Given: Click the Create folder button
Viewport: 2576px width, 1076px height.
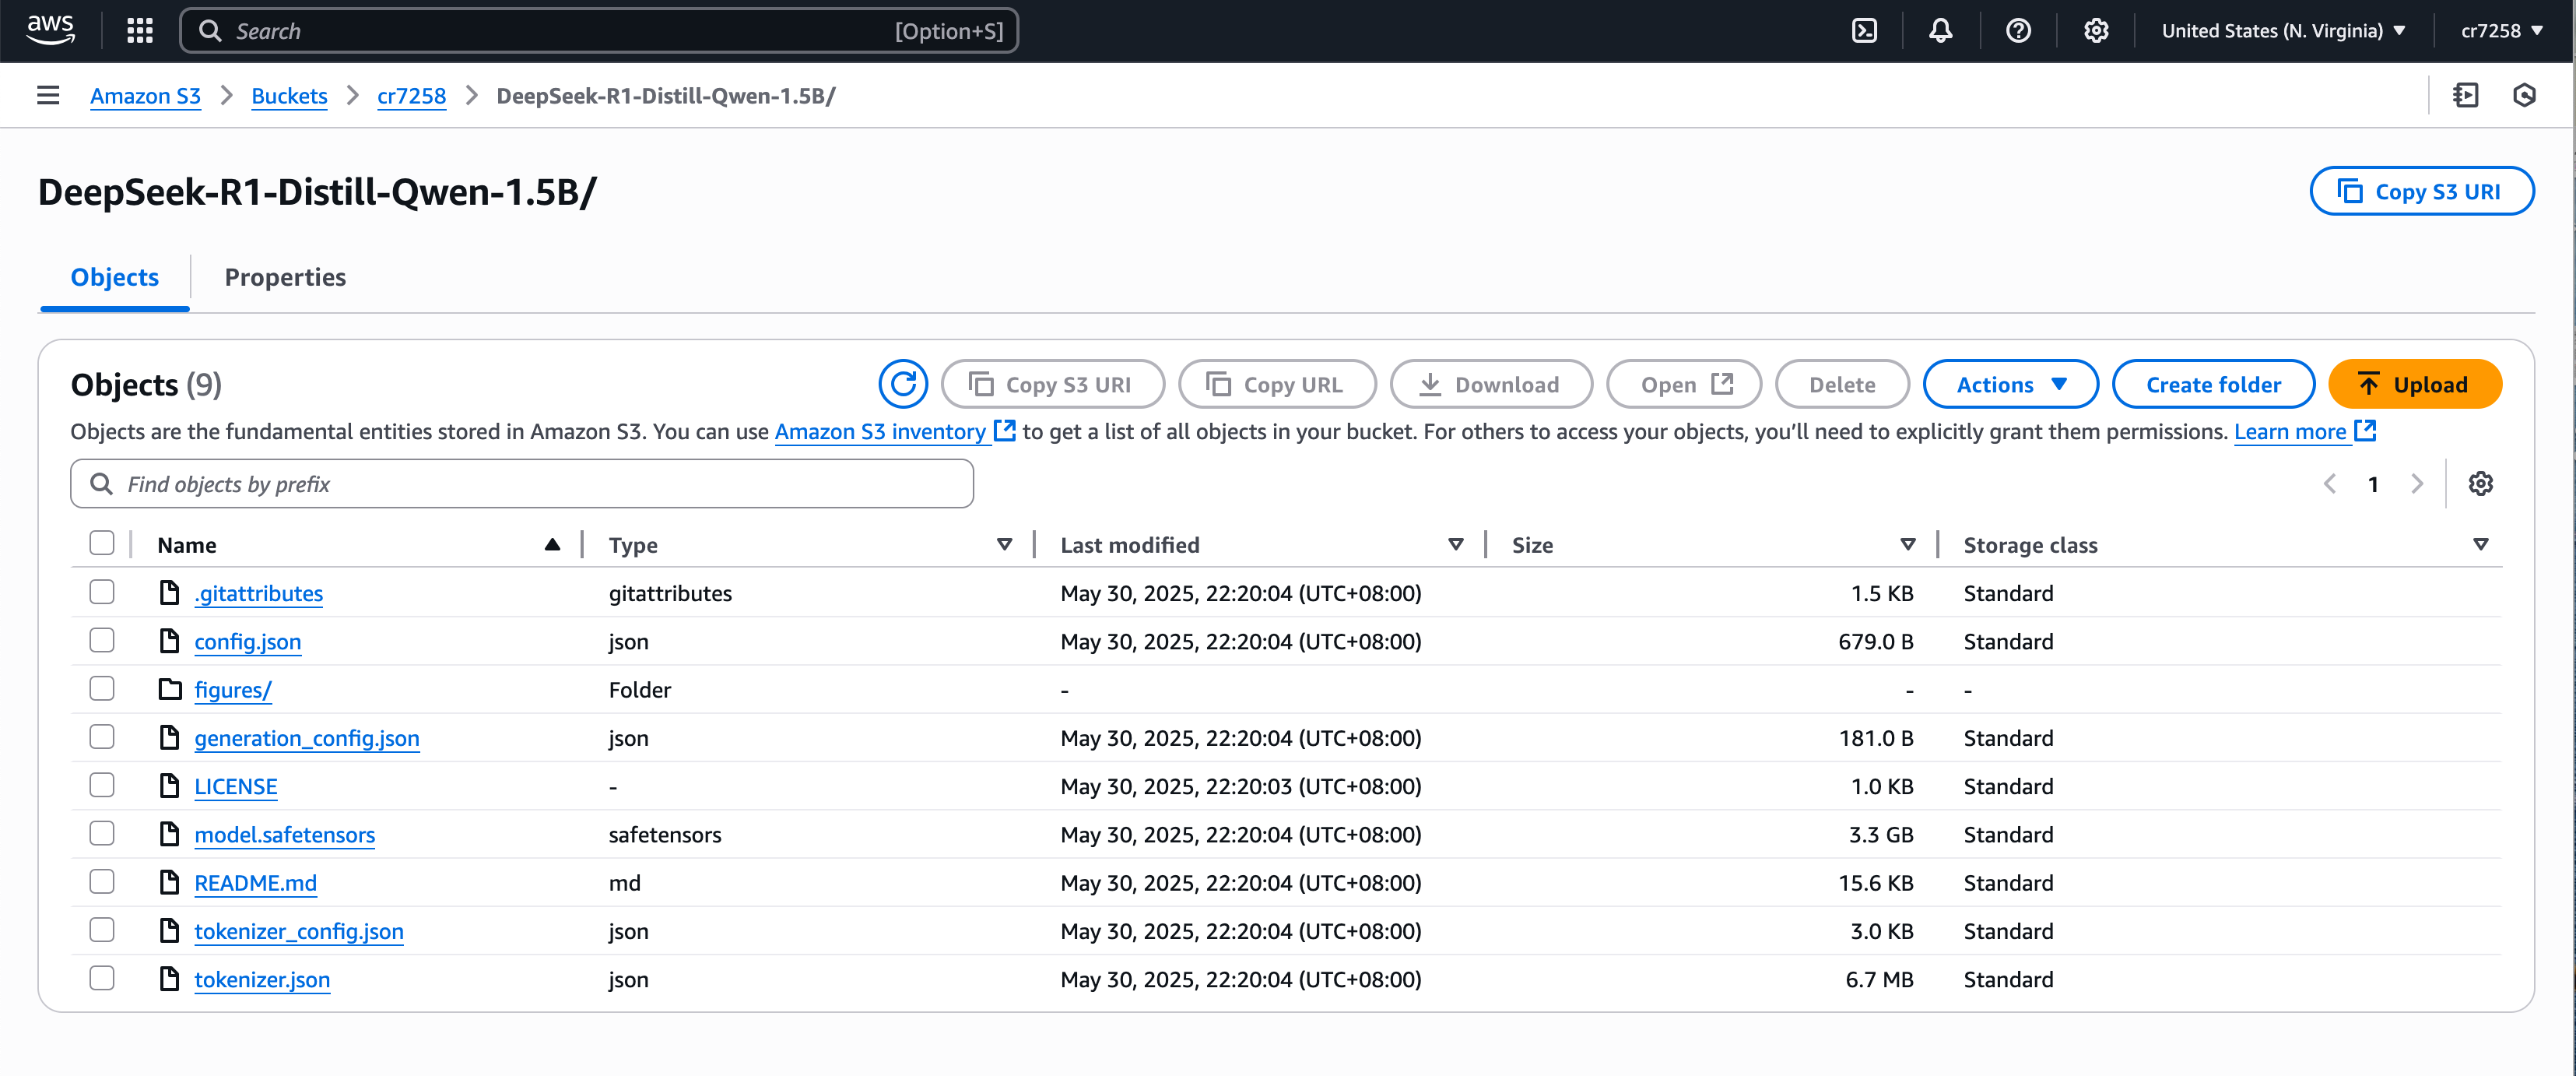Looking at the screenshot, I should (x=2213, y=384).
